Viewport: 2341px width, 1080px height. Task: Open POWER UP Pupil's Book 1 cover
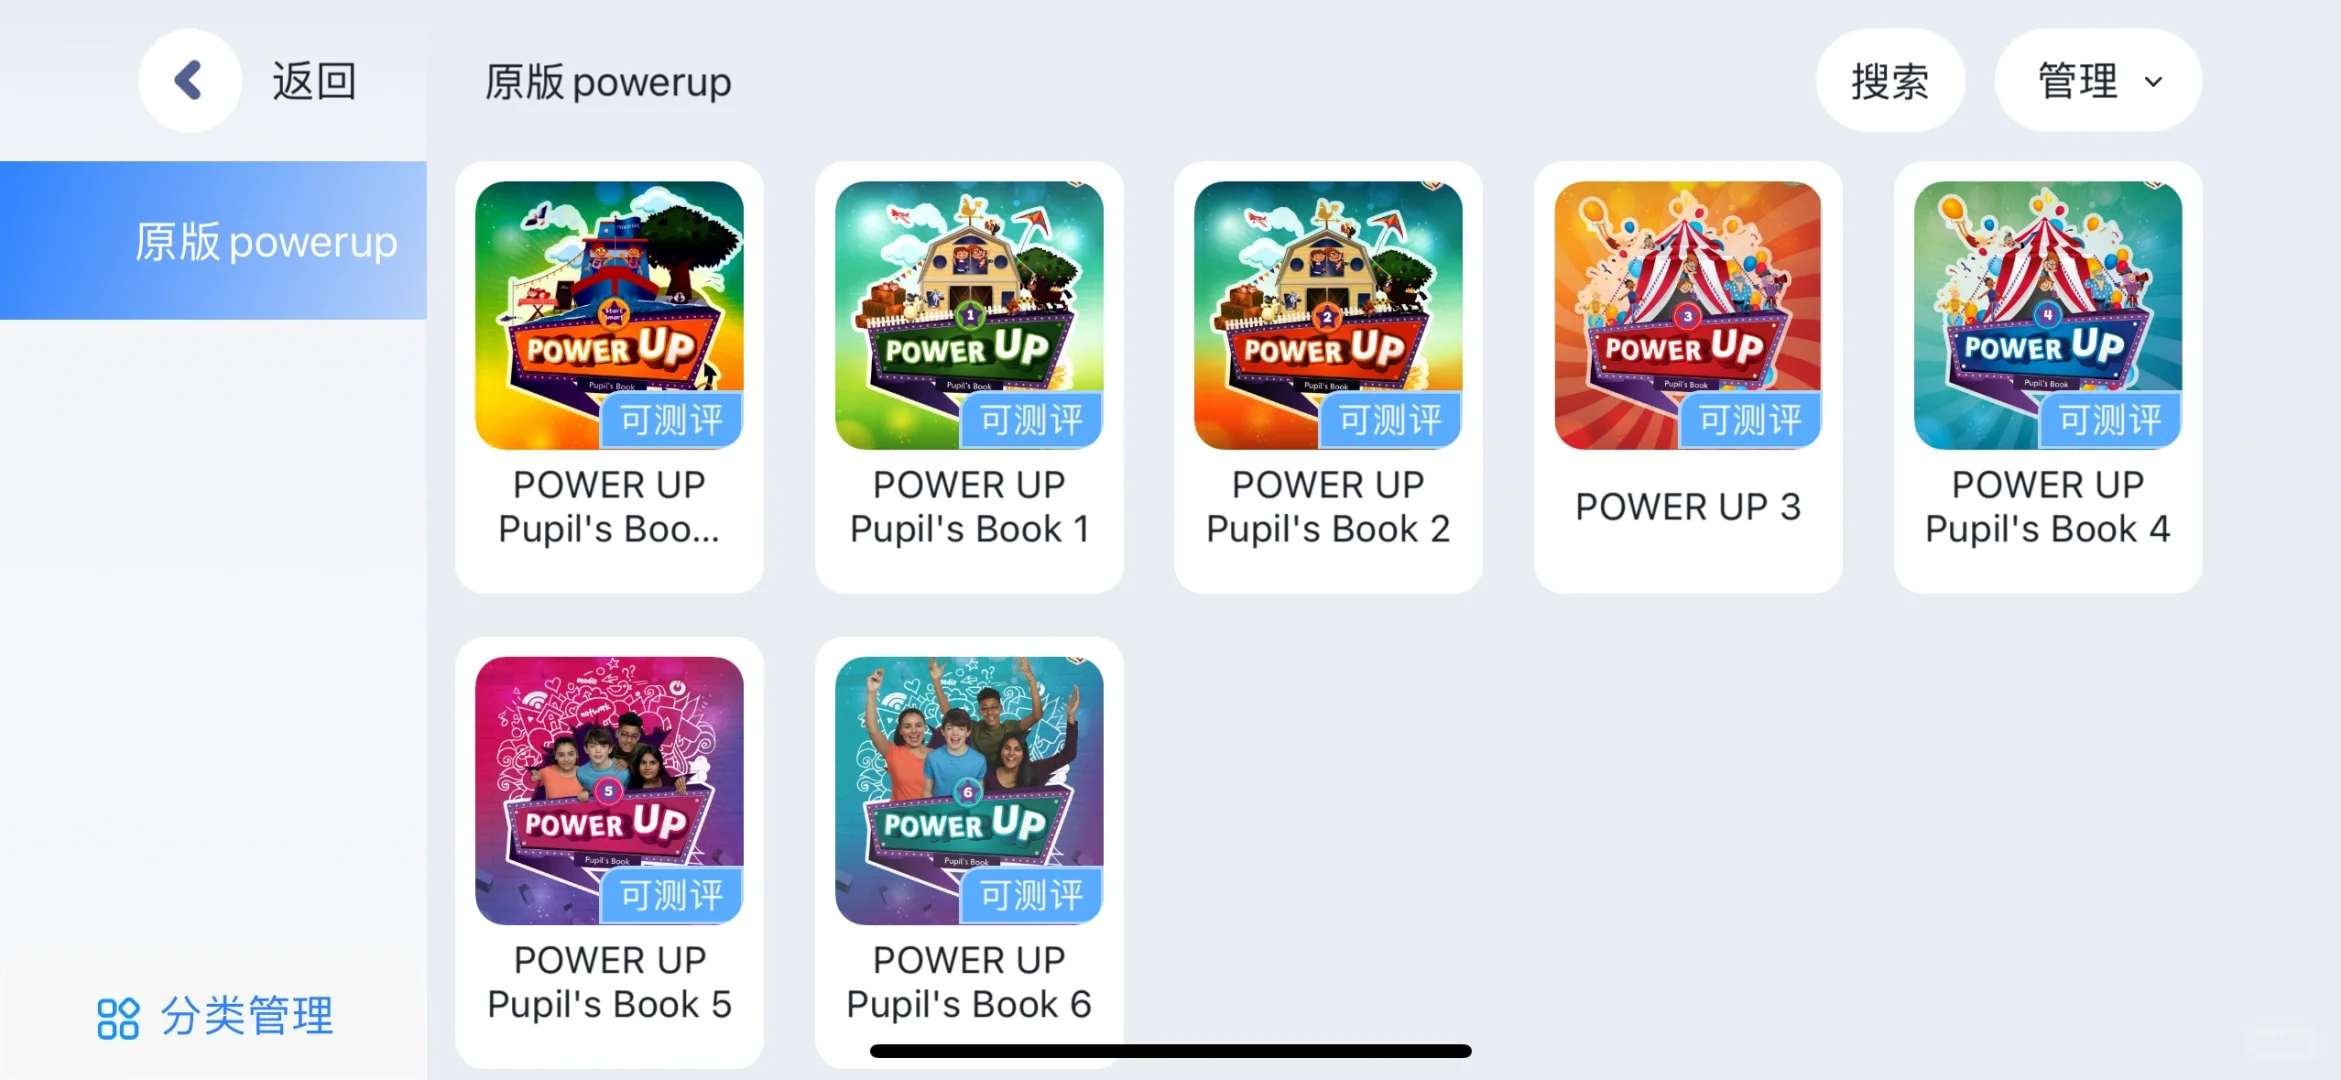[x=969, y=315]
